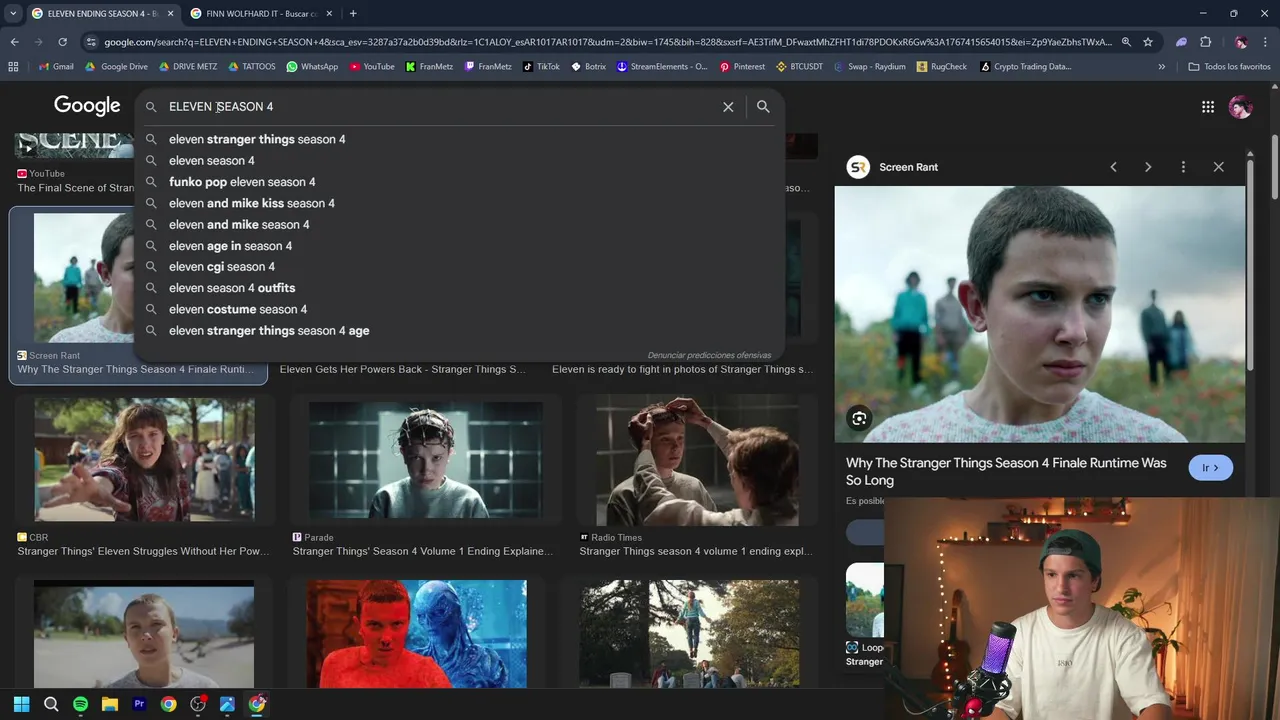Click in the Google search text field
1280x720 pixels.
tap(440, 107)
